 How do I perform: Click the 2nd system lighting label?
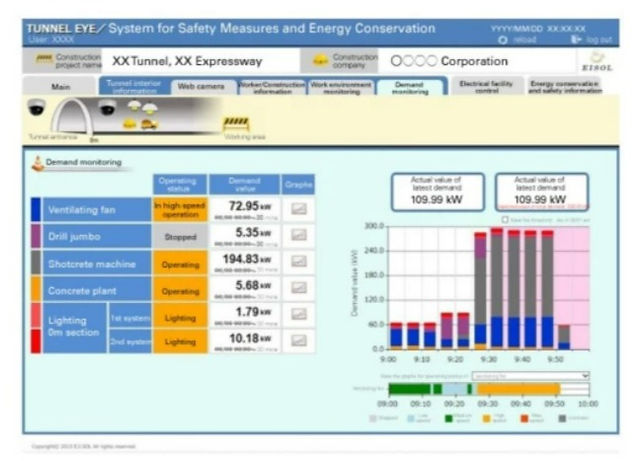130,341
